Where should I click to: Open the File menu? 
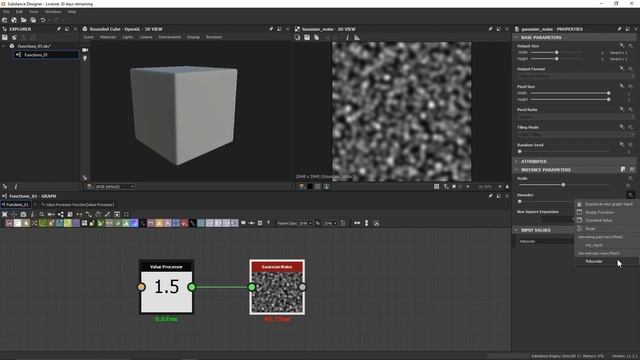point(6,12)
